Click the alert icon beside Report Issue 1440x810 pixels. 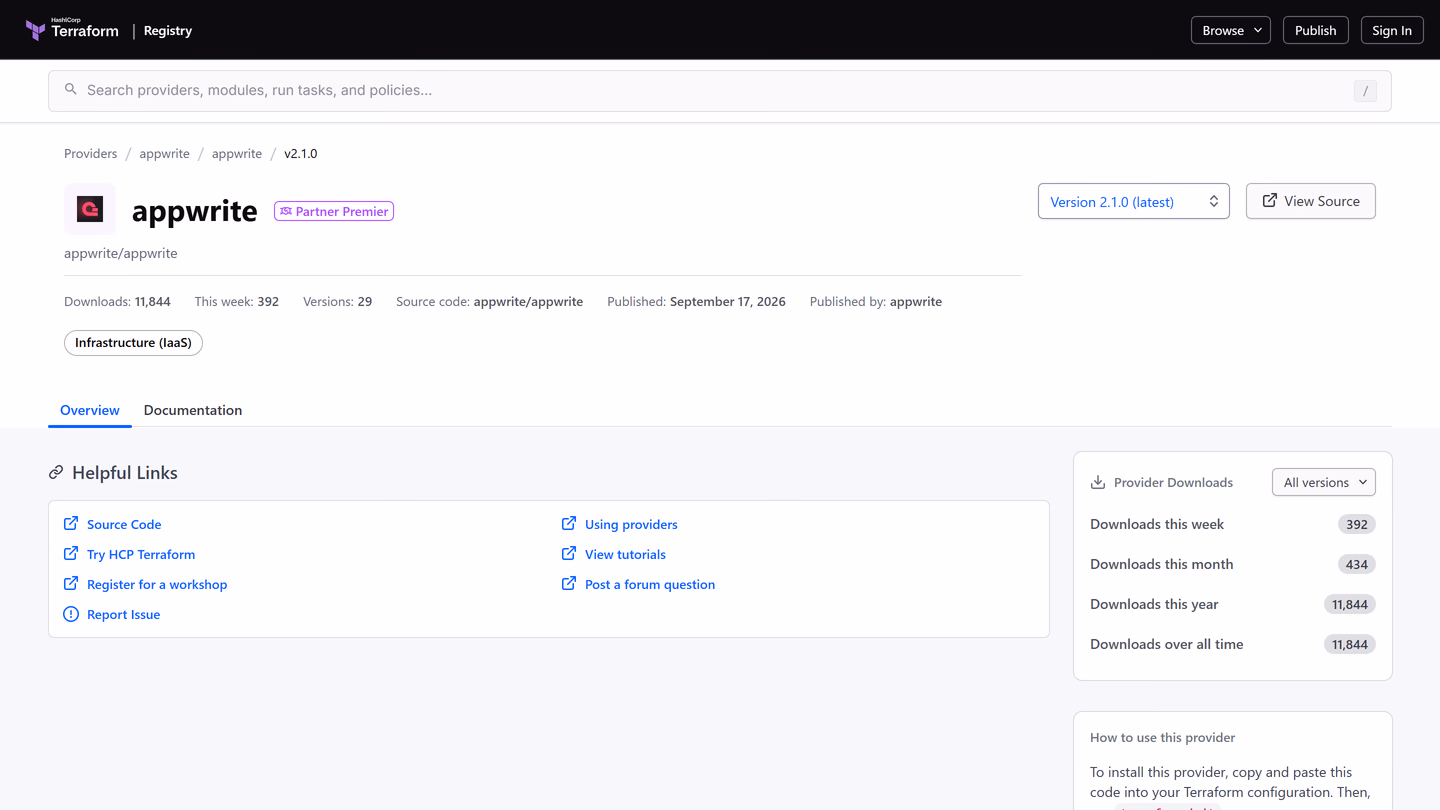[71, 614]
